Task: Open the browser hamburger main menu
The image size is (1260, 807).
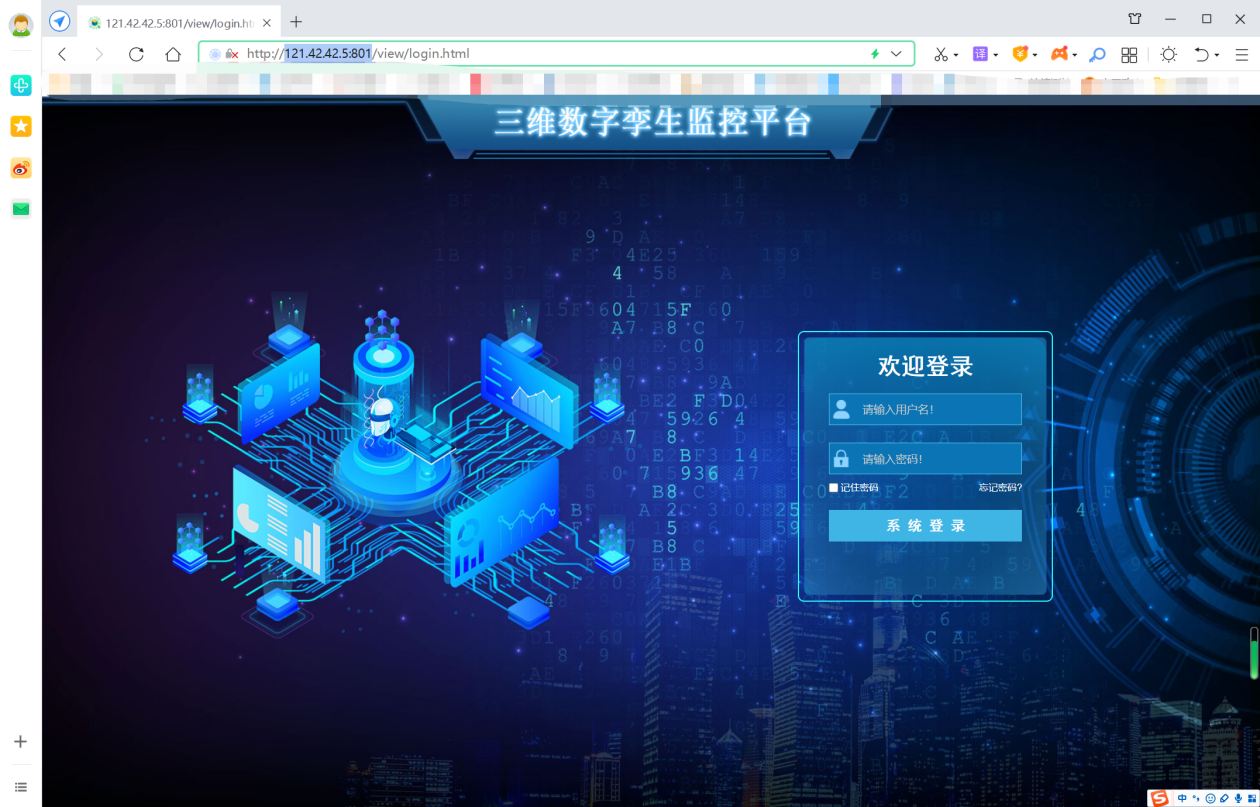Action: (1242, 55)
